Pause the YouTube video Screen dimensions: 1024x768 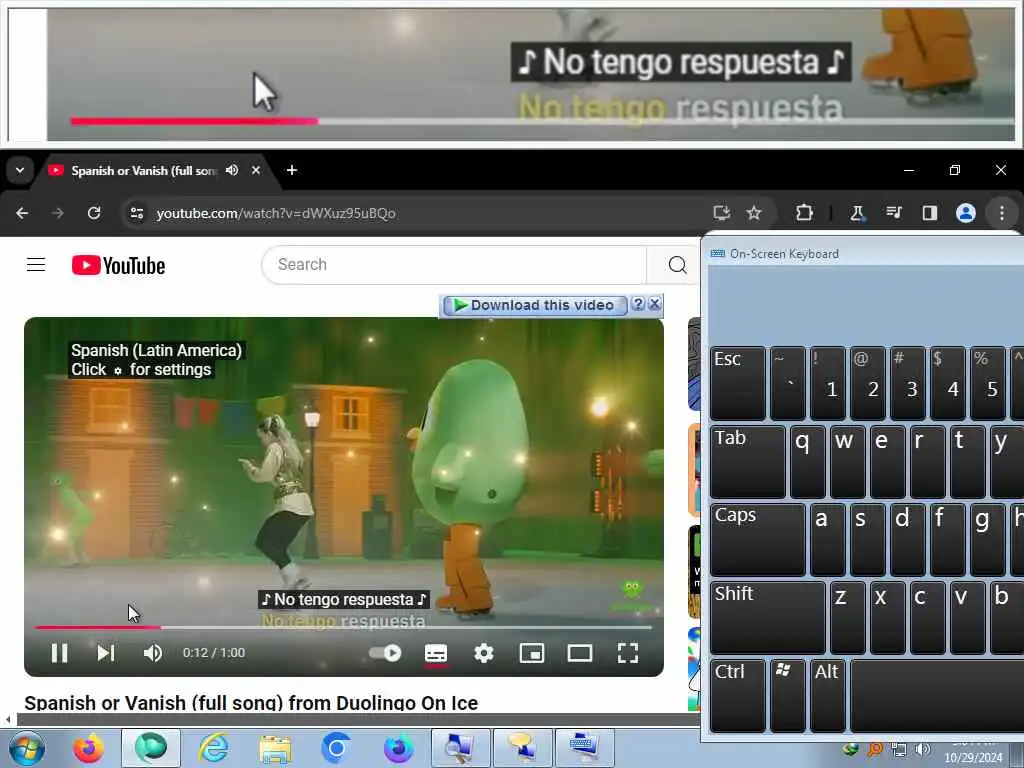coord(59,653)
